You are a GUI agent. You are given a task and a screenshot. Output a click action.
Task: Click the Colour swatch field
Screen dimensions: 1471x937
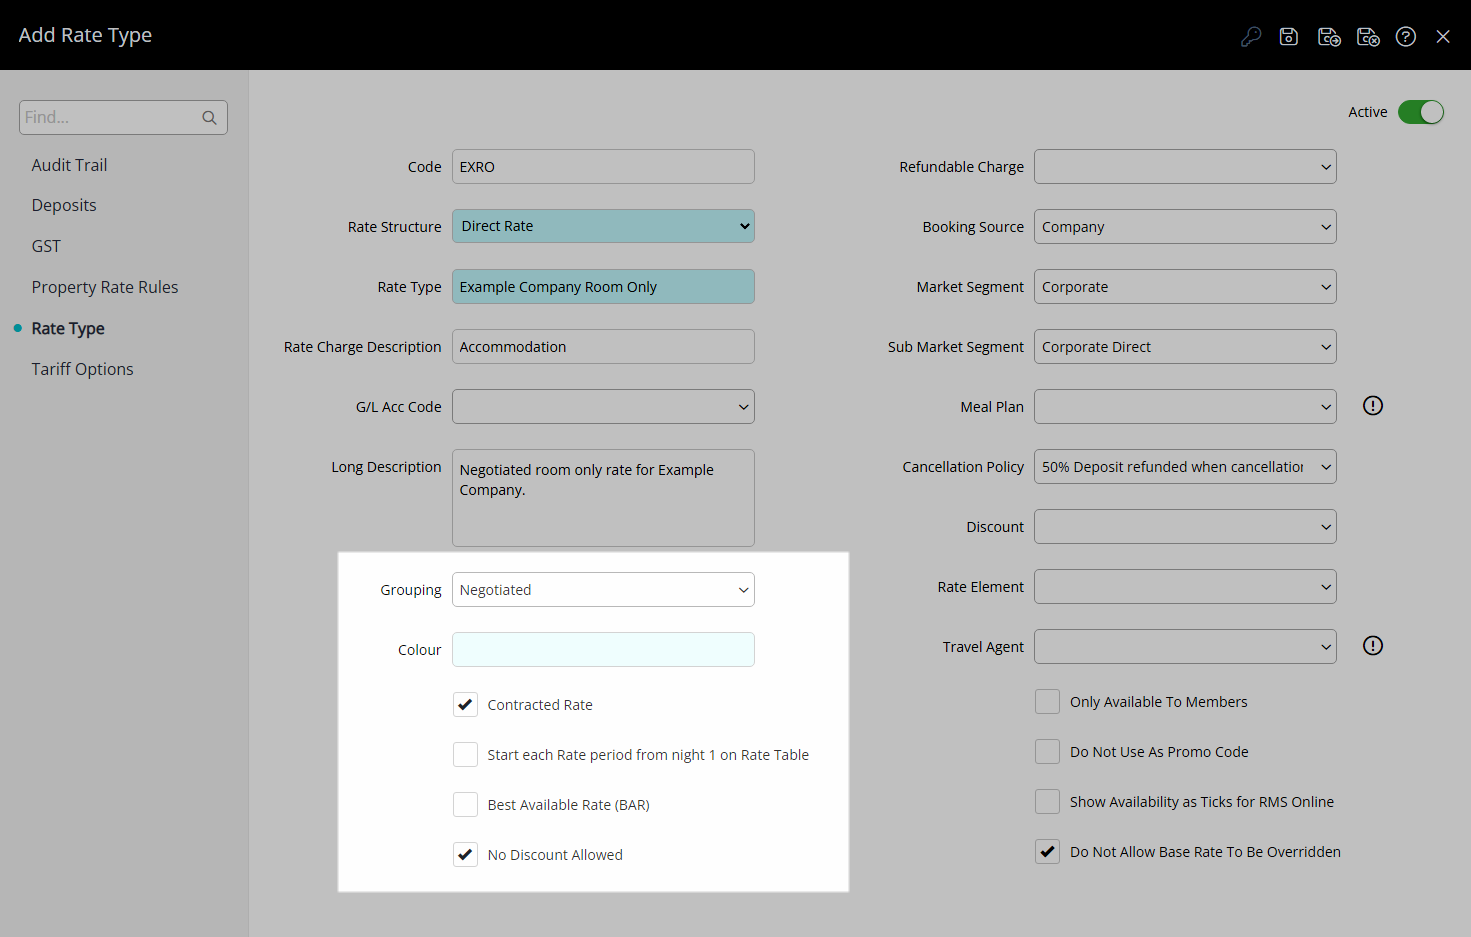coord(603,650)
